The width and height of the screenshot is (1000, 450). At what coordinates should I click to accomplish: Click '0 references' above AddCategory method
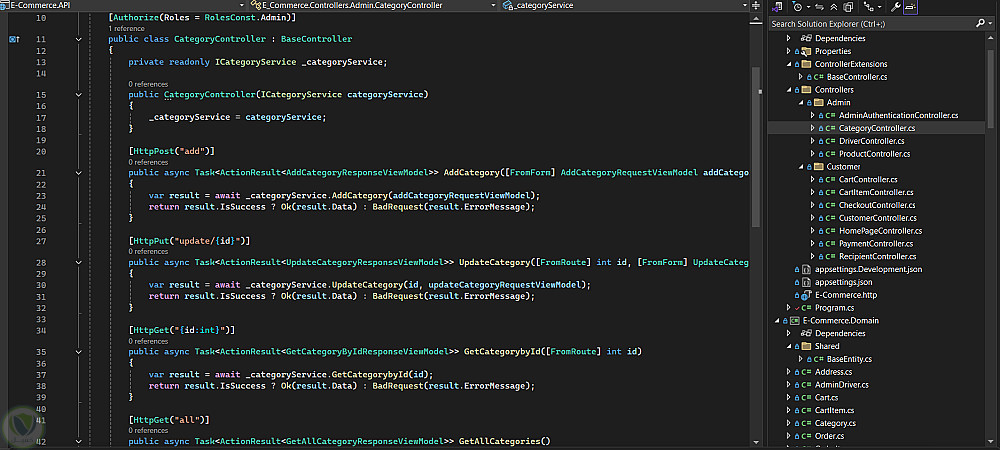point(148,163)
